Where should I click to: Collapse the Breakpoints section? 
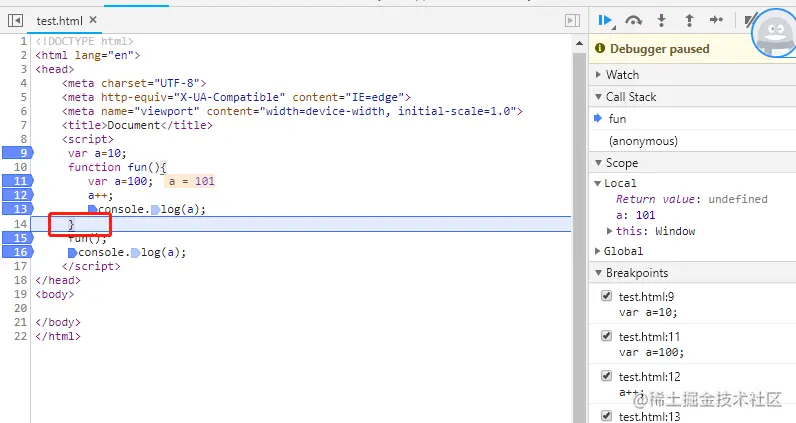click(x=598, y=273)
